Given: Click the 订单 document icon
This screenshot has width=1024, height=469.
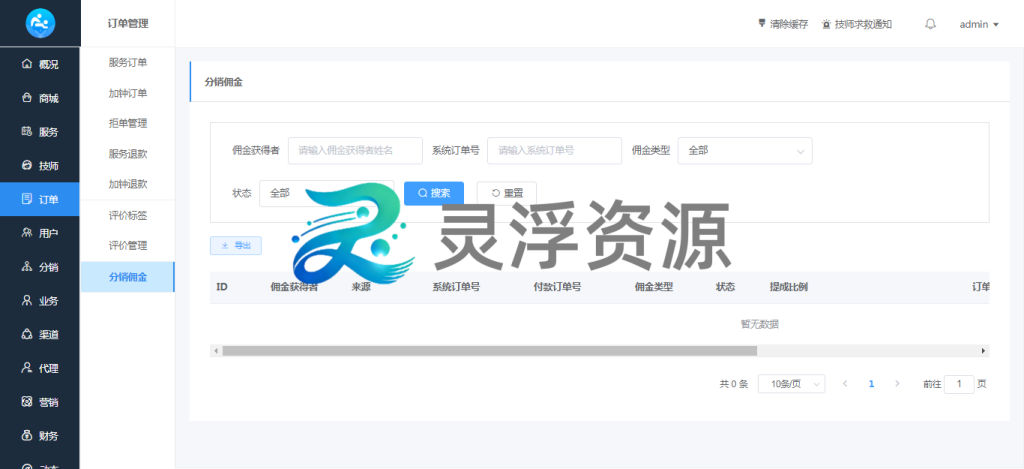Looking at the screenshot, I should 27,199.
